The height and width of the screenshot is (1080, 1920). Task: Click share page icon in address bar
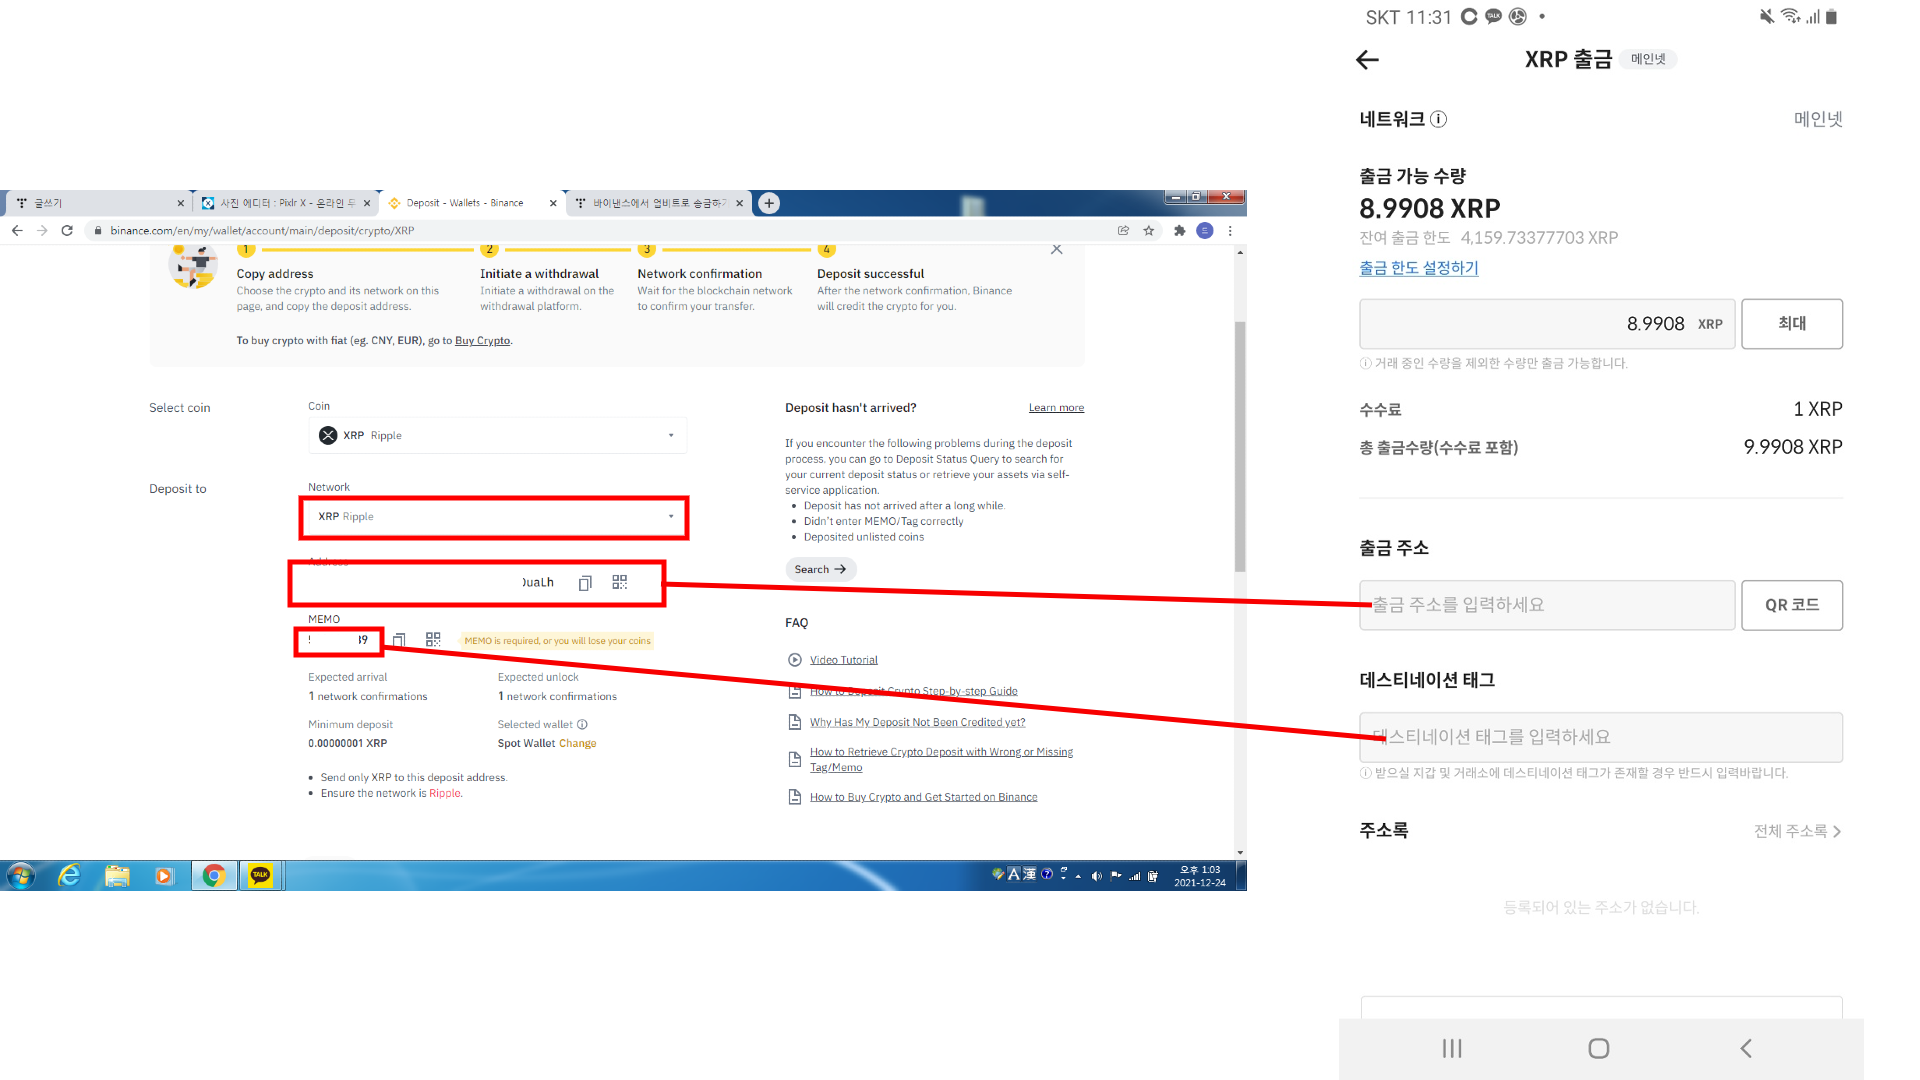tap(1123, 230)
